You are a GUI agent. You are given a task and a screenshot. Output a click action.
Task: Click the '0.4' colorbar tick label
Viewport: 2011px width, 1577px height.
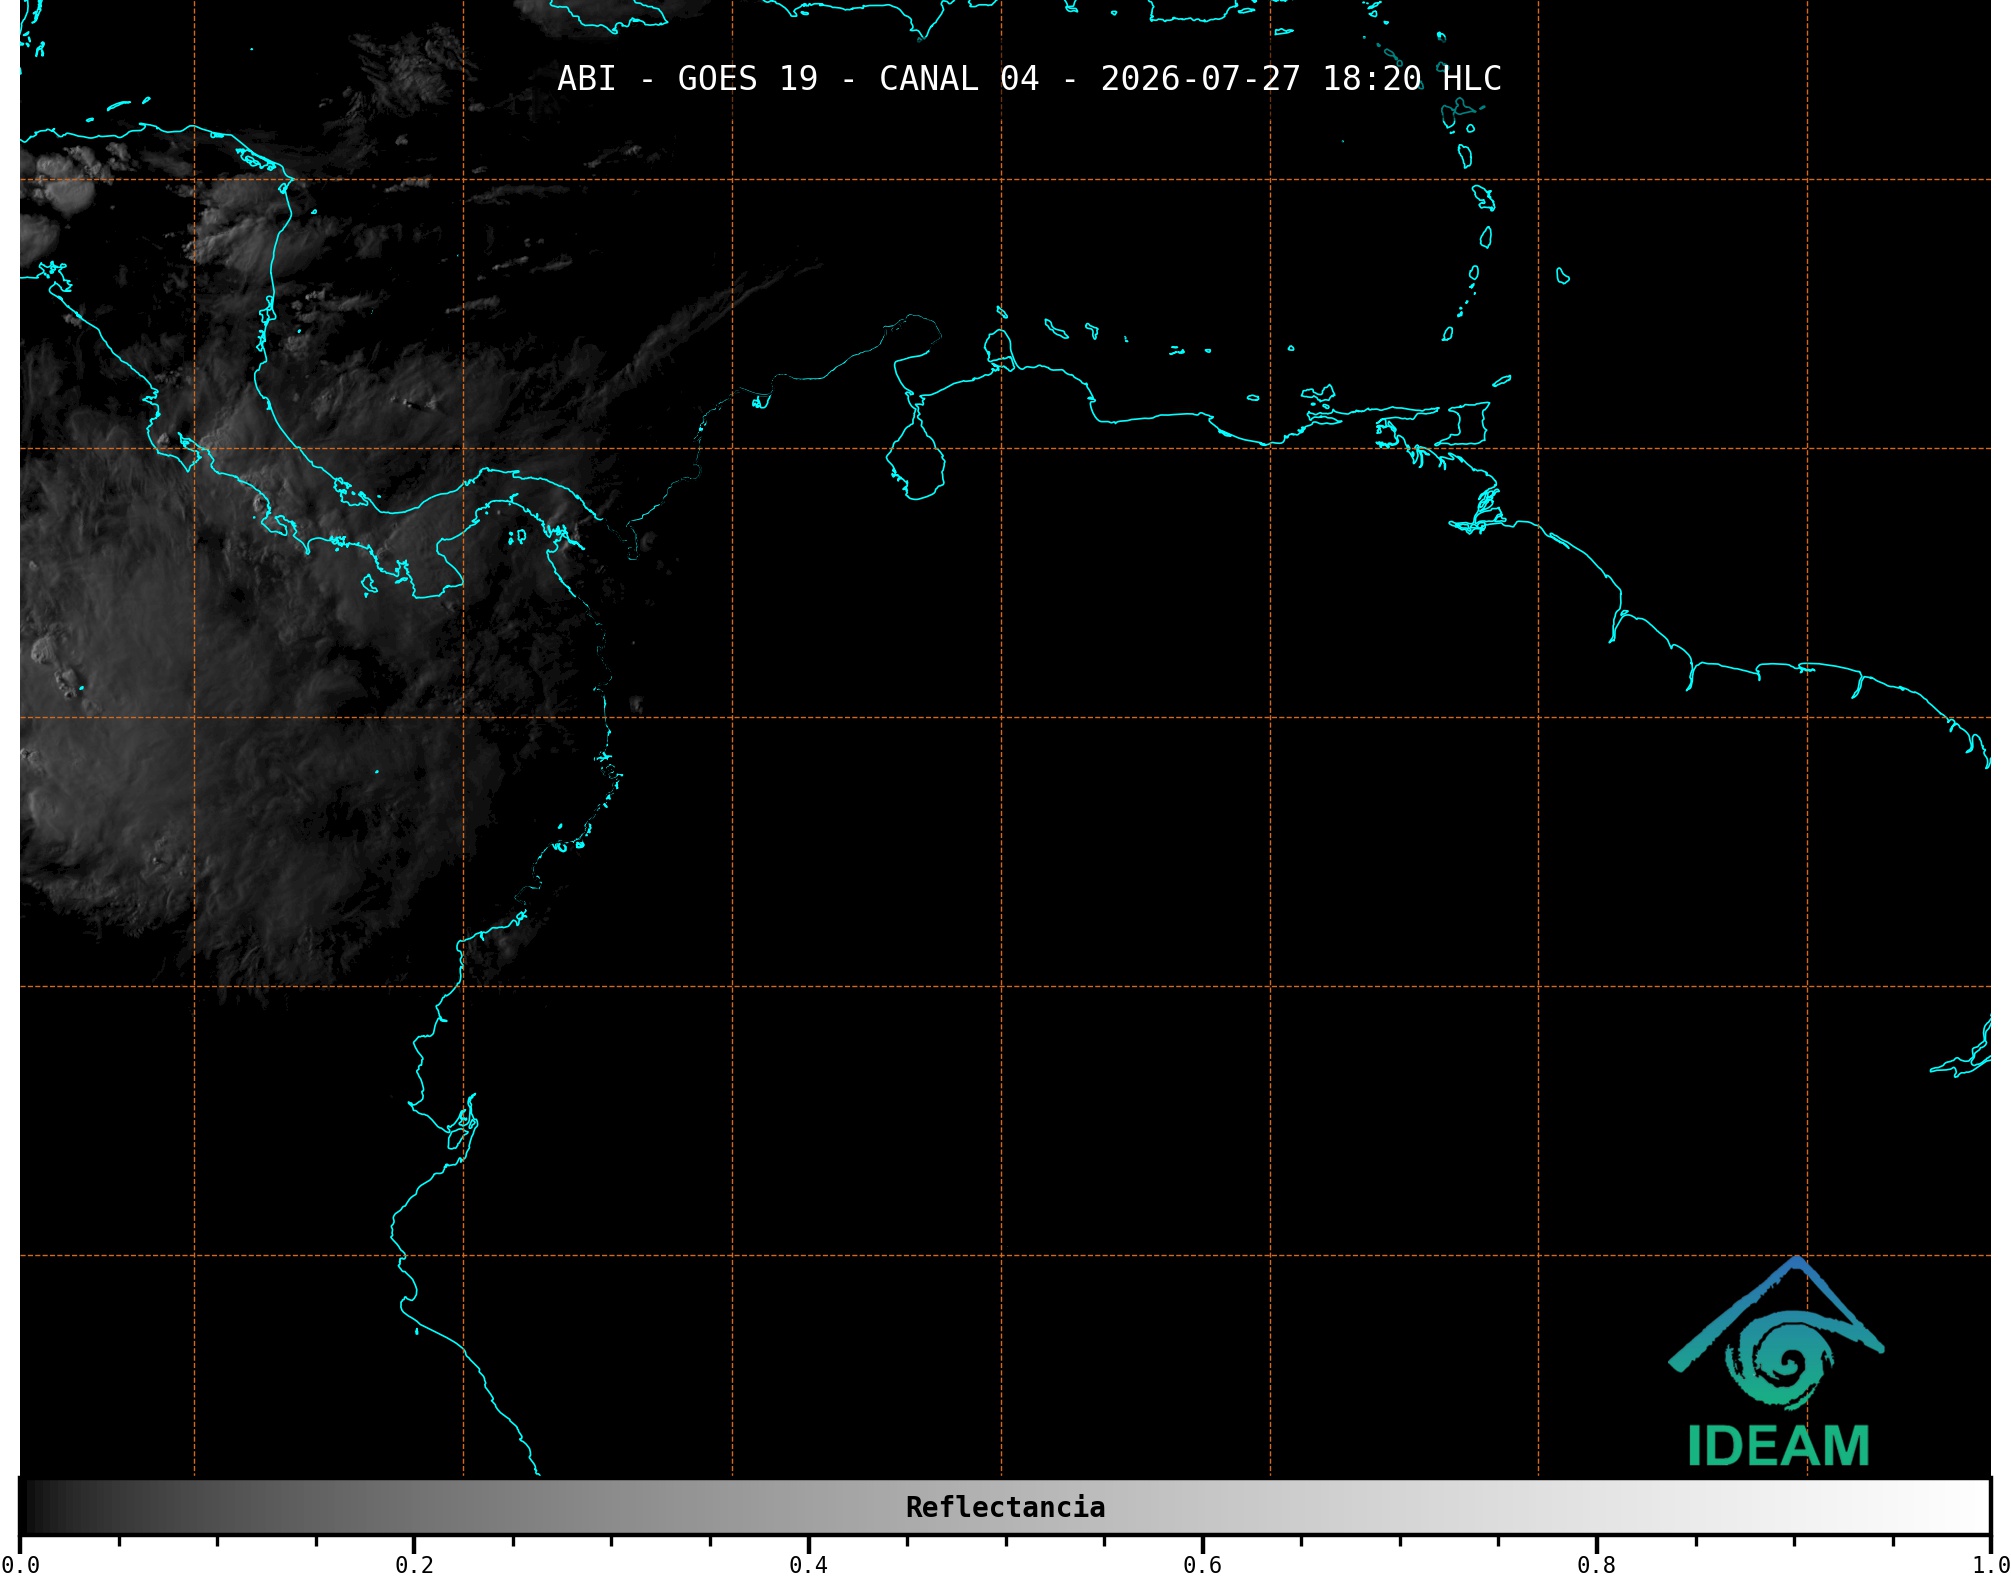tap(808, 1565)
